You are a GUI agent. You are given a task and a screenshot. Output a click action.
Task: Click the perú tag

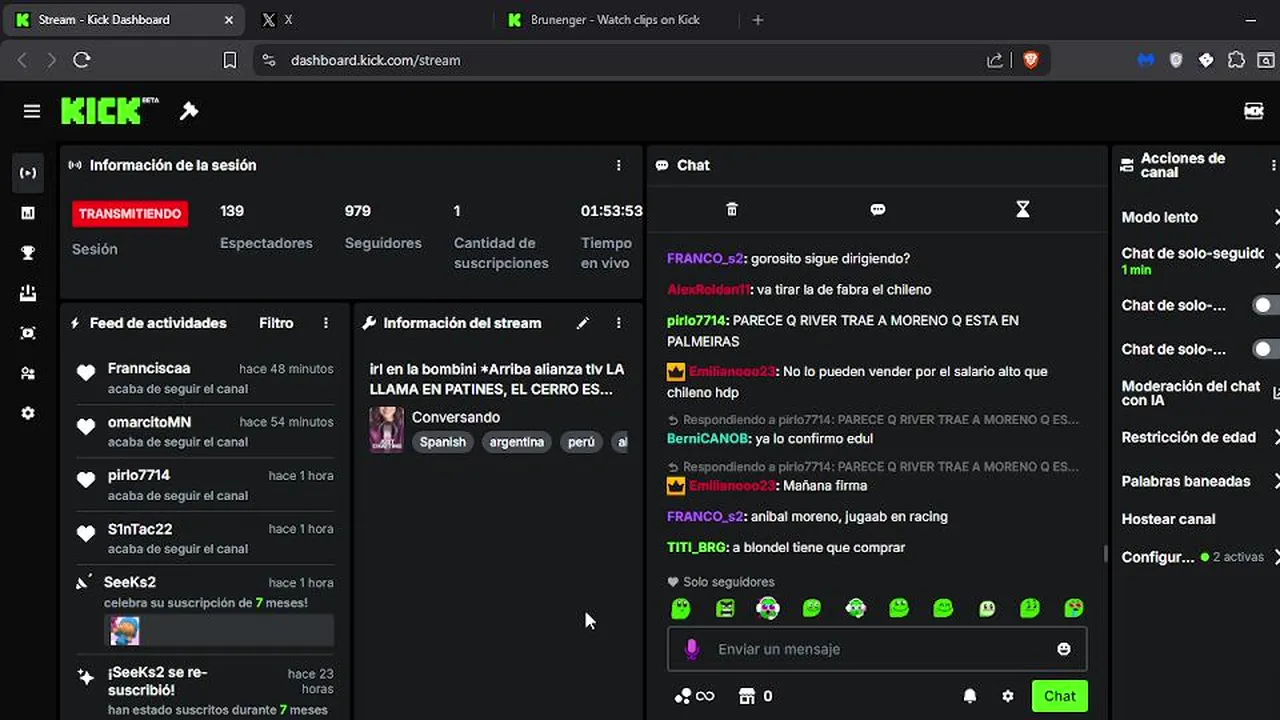coord(581,442)
